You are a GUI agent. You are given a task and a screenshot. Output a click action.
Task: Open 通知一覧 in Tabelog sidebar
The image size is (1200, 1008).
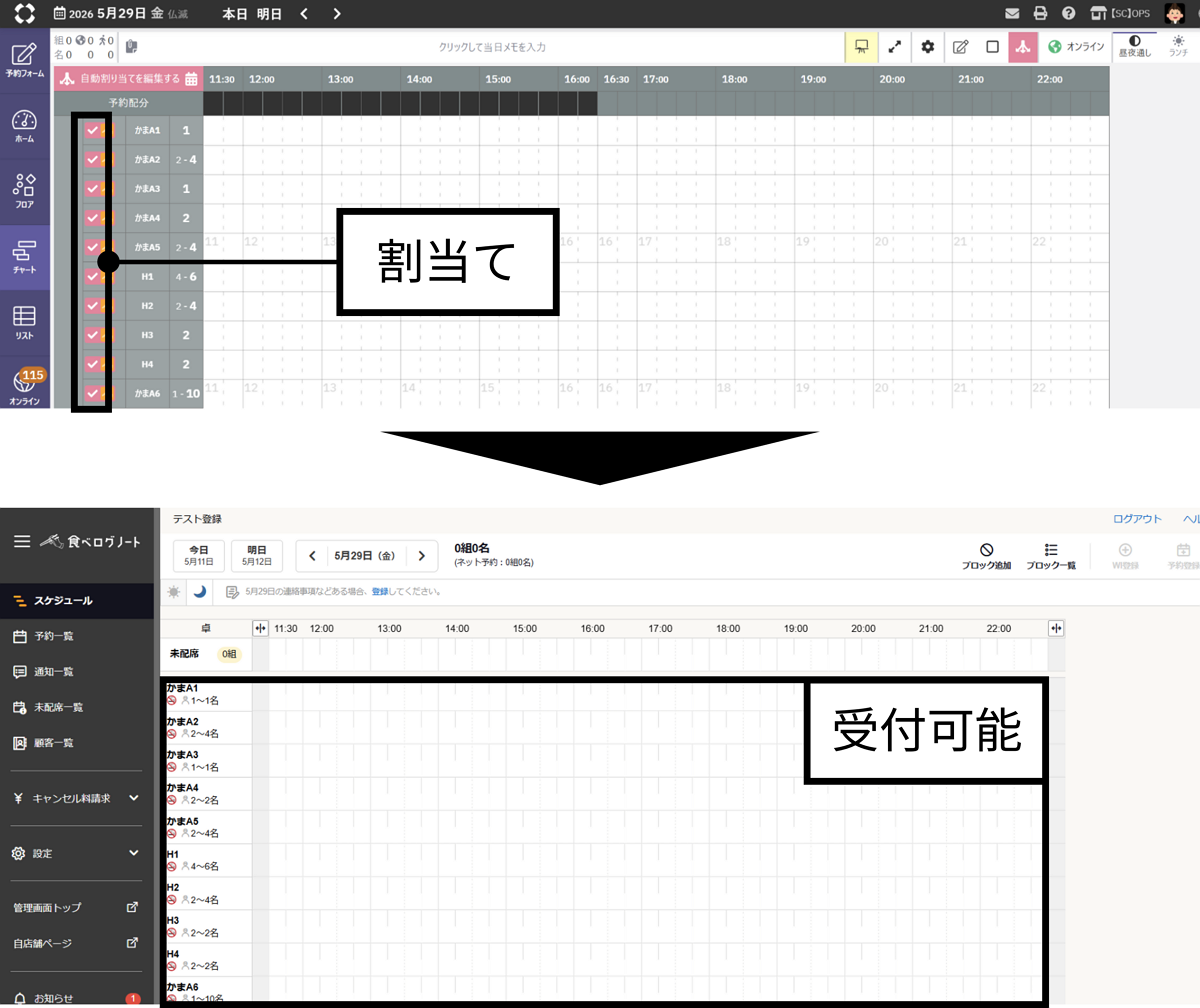(x=77, y=671)
